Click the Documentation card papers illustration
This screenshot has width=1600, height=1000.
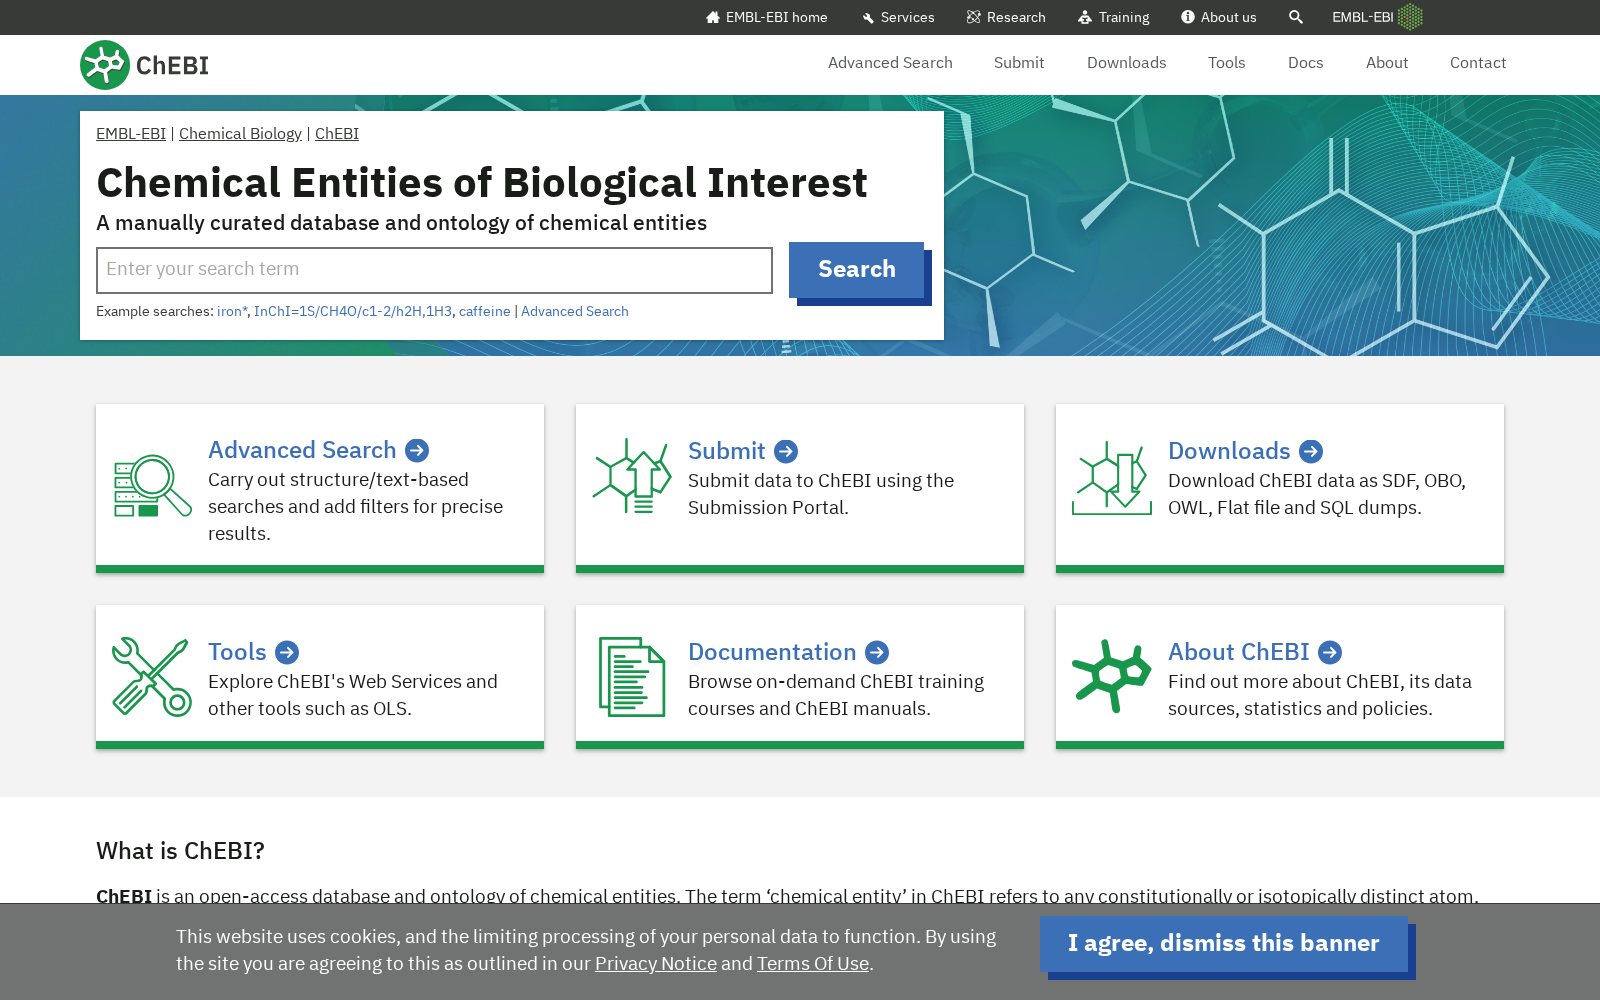pyautogui.click(x=632, y=677)
